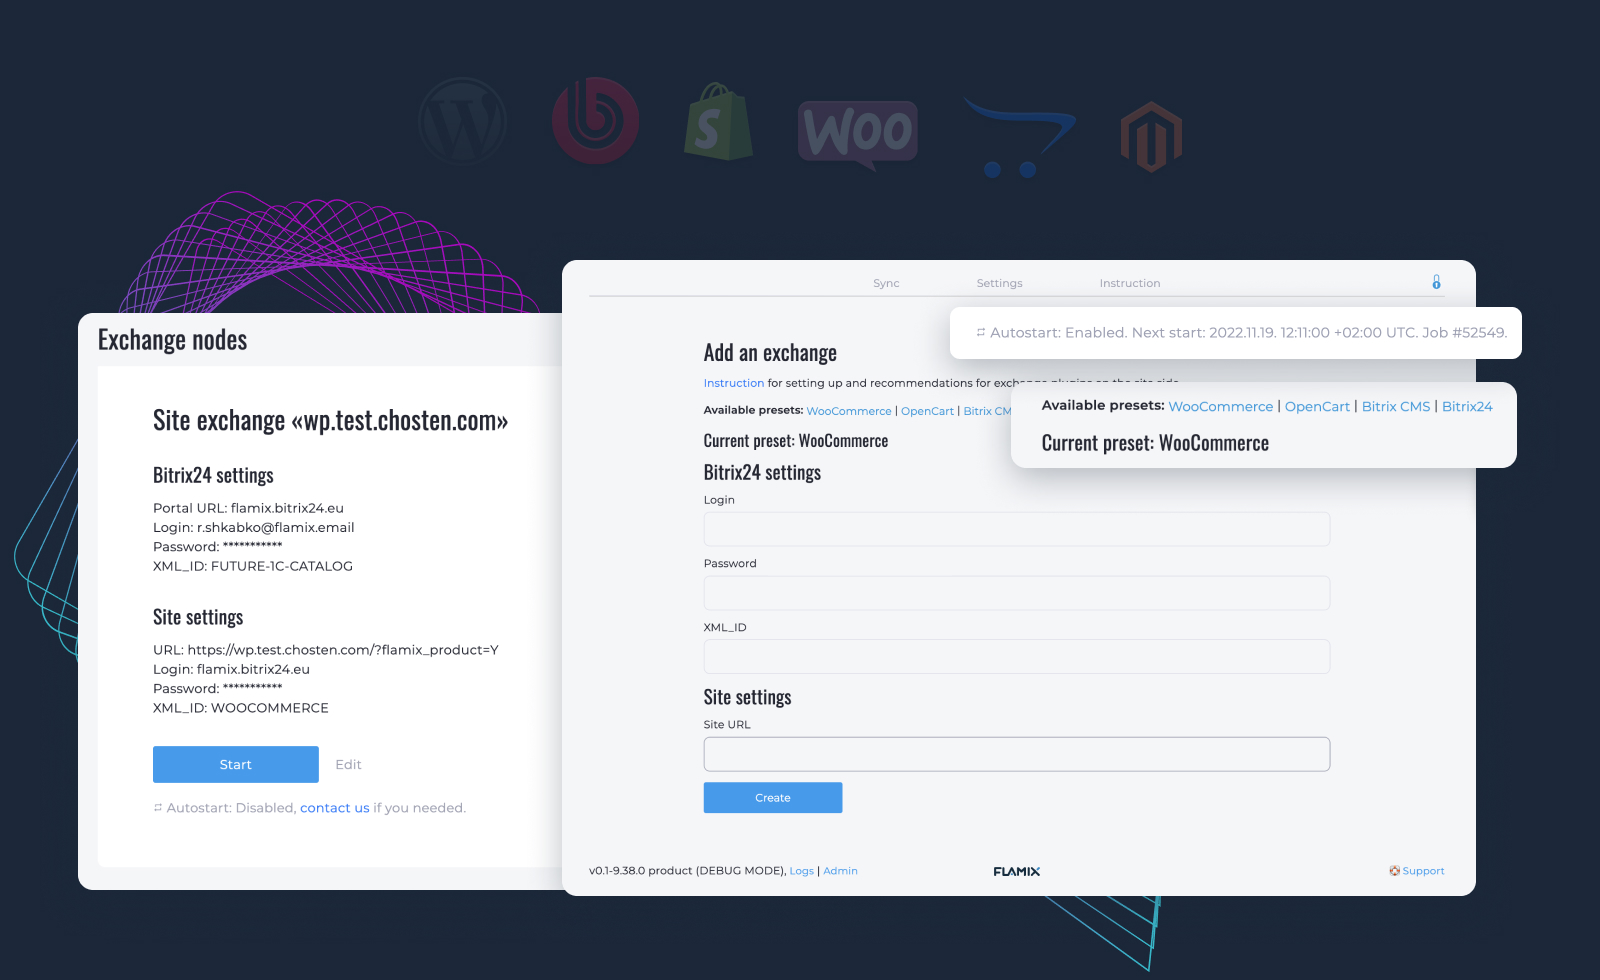Open the Logs link in footer

pyautogui.click(x=802, y=871)
